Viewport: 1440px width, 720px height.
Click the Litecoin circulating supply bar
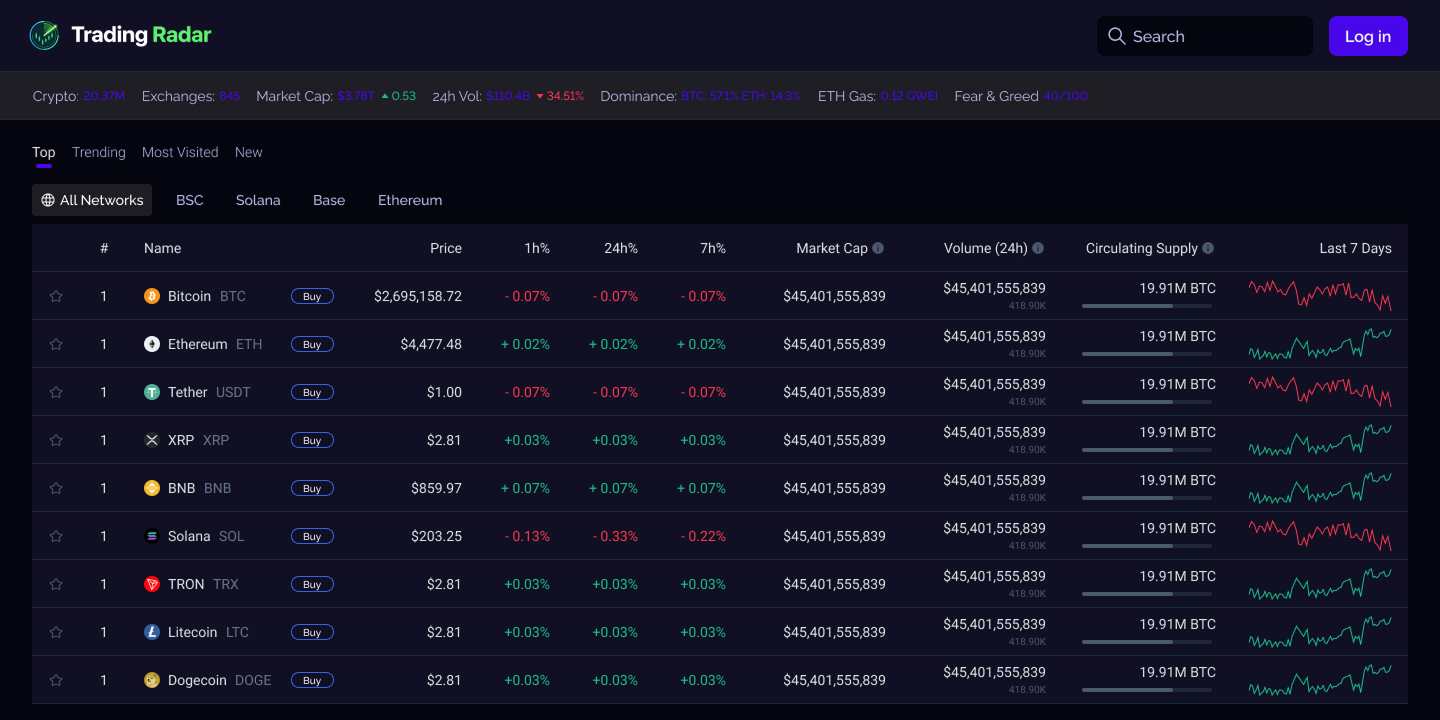[1147, 642]
